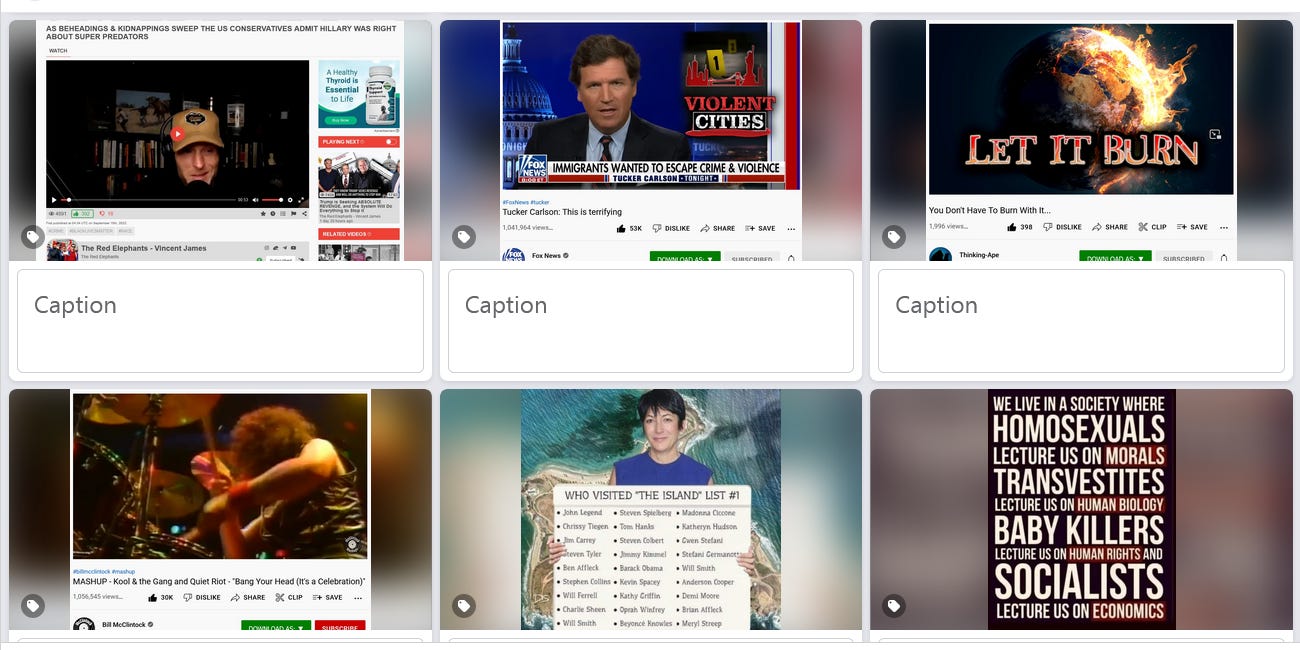This screenshot has width=1300, height=650.
Task: Select the Who Visited The Island list thumbnail
Action: [x=651, y=510]
